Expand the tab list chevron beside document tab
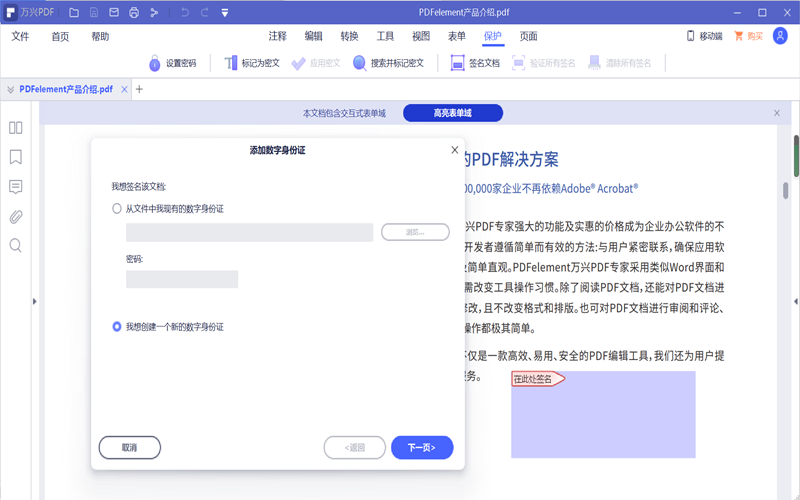 (x=10, y=89)
